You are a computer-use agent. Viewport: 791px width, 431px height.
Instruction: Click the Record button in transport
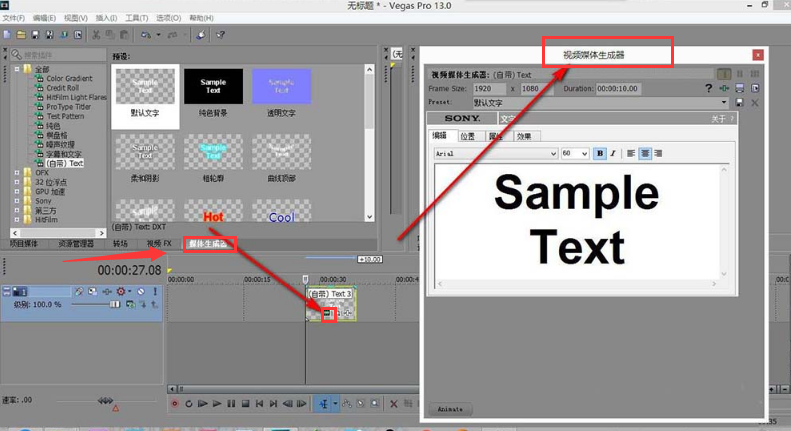[x=175, y=404]
